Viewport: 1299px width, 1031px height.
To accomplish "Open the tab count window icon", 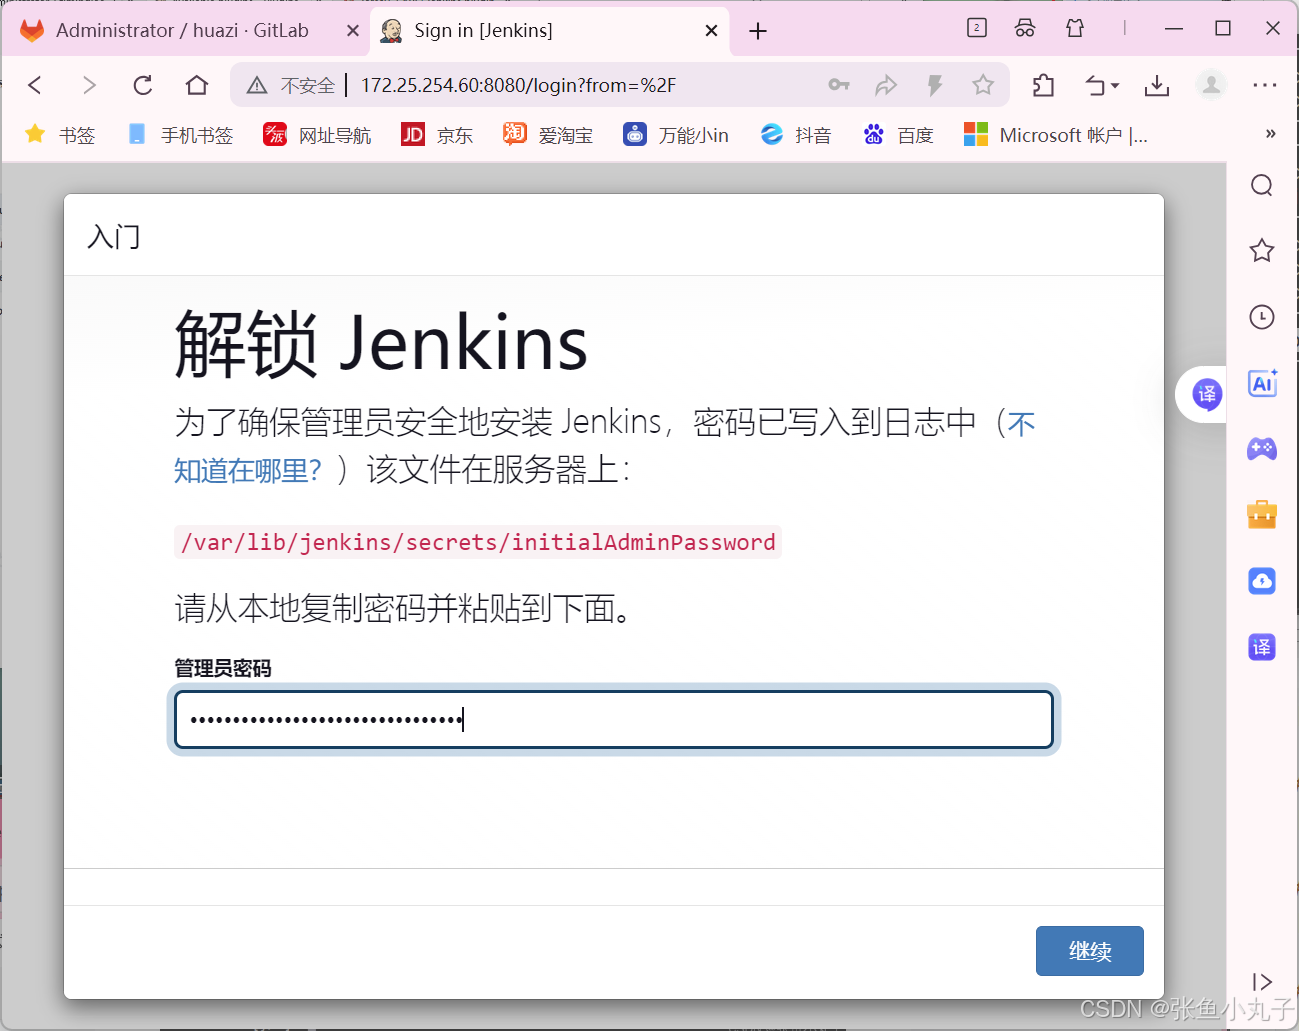I will click(977, 28).
